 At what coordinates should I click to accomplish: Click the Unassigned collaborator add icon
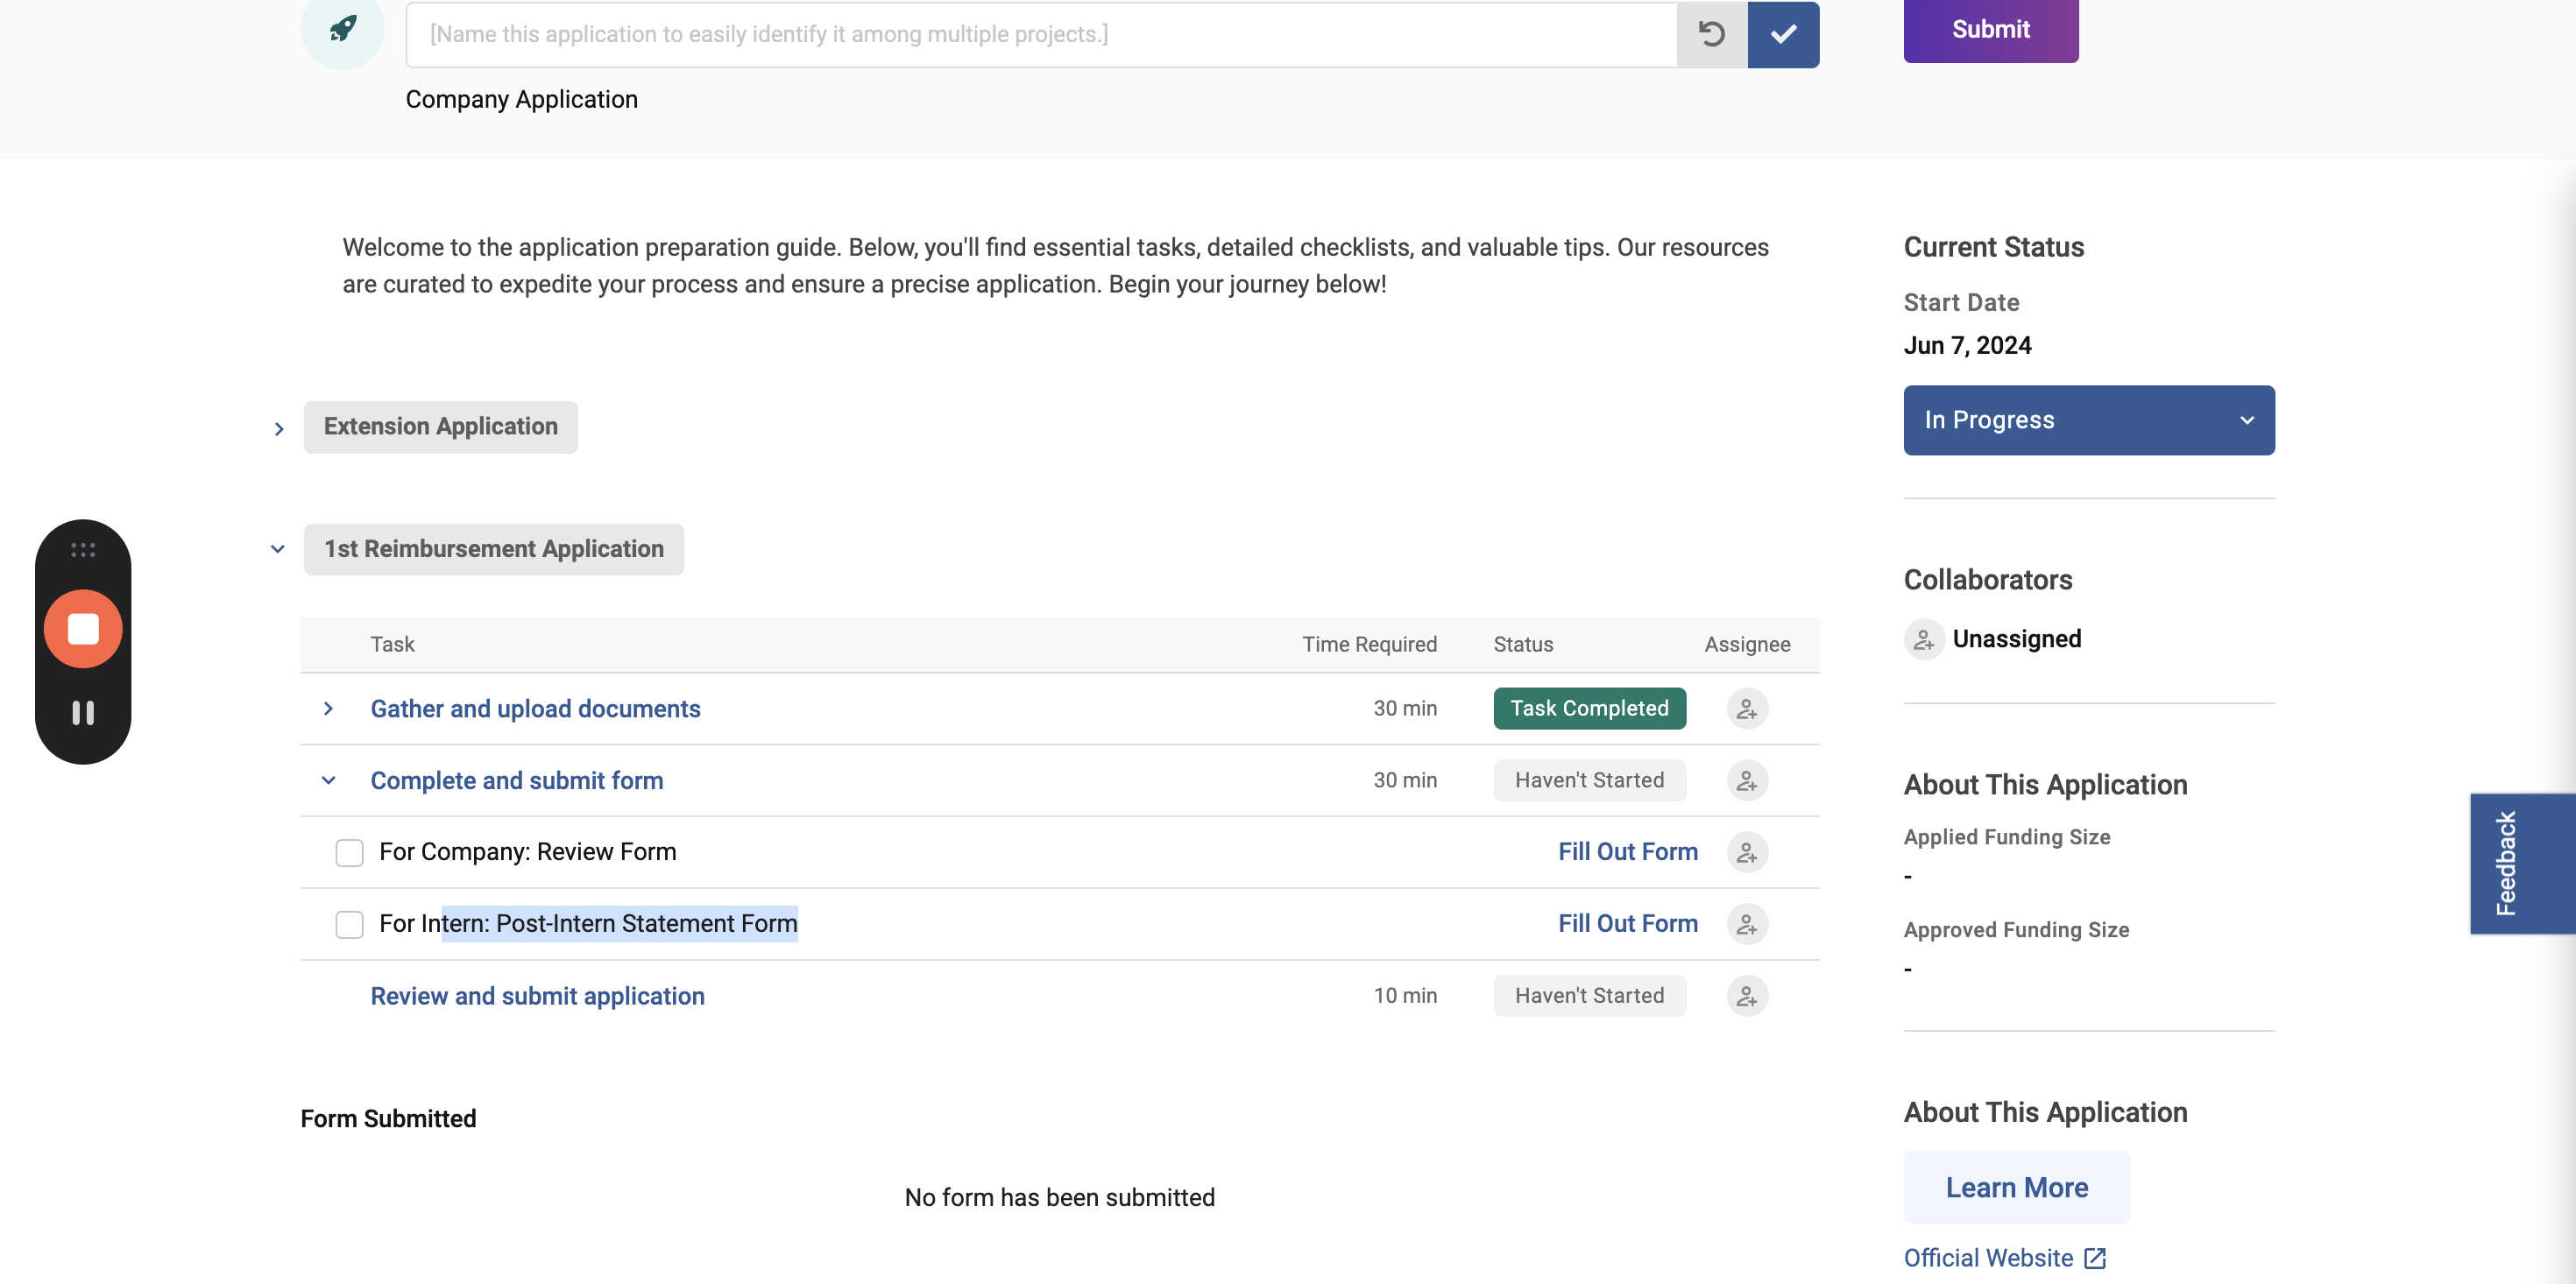(1923, 640)
